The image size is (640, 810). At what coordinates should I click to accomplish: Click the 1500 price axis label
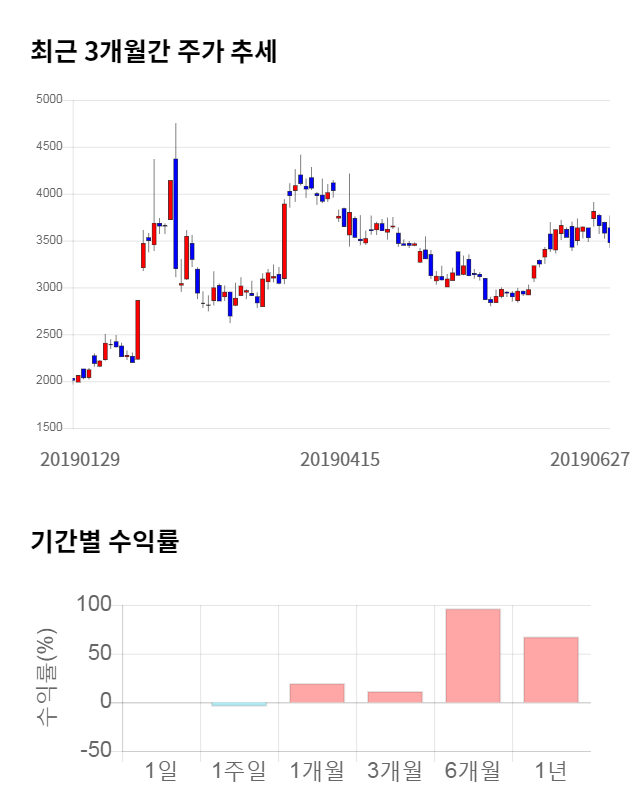pyautogui.click(x=49, y=428)
